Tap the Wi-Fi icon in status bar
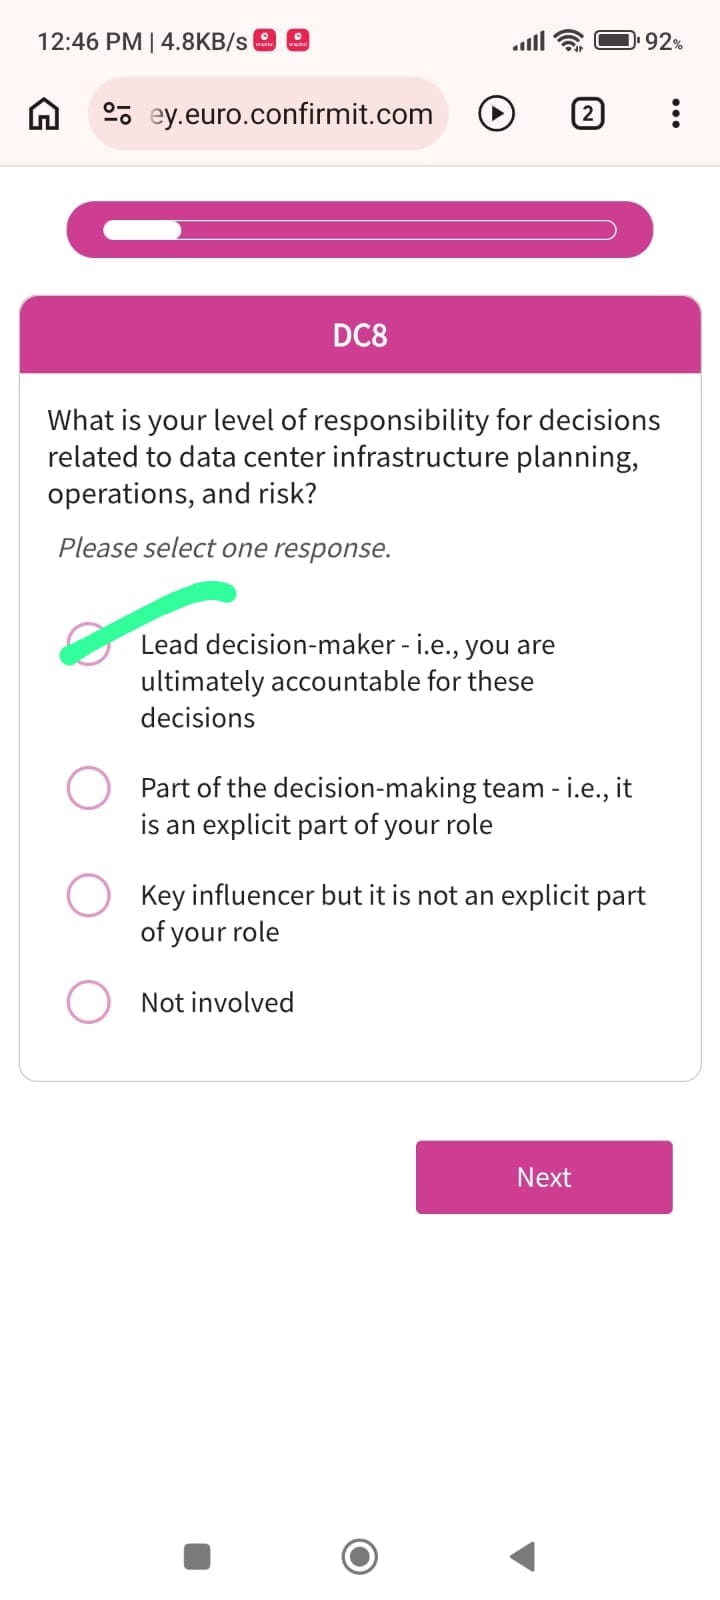Screen dimensions: 720x1600 point(569,41)
